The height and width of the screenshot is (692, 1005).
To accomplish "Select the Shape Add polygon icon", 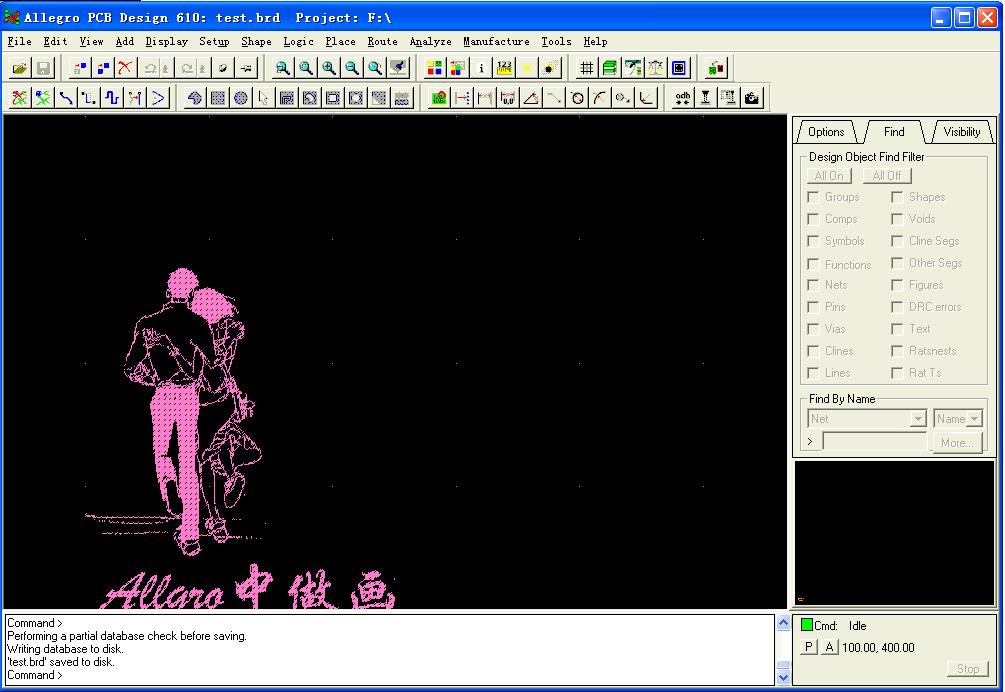I will (195, 98).
